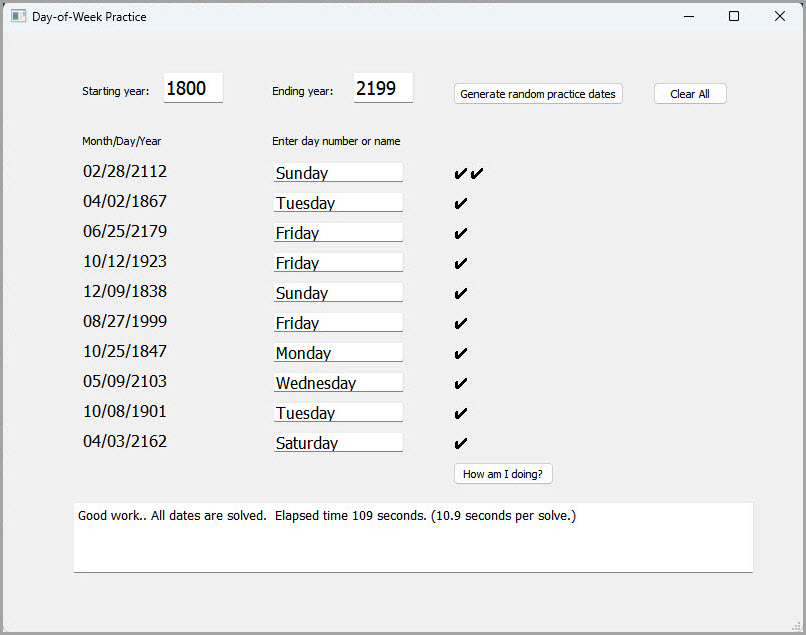The image size is (806, 635).
Task: Focus the answer field for 06/25/2179
Action: pyautogui.click(x=338, y=232)
